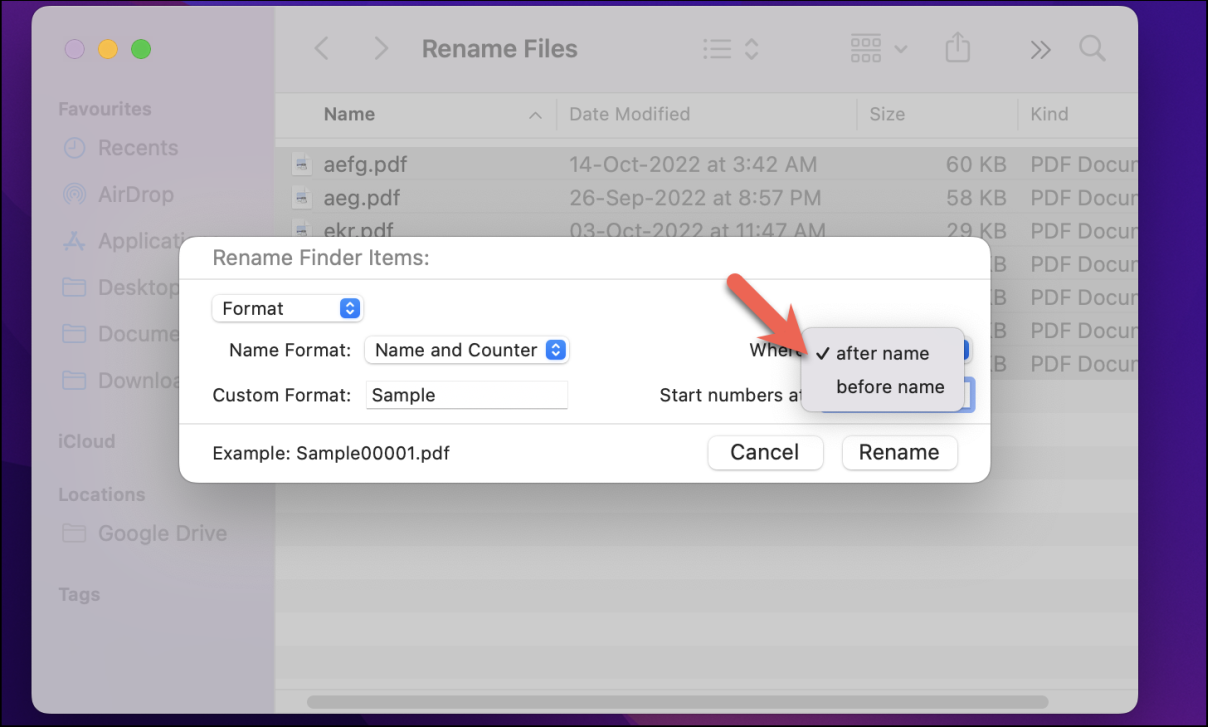Image resolution: width=1208 pixels, height=727 pixels.
Task: Click the back navigation chevron
Action: coord(322,49)
